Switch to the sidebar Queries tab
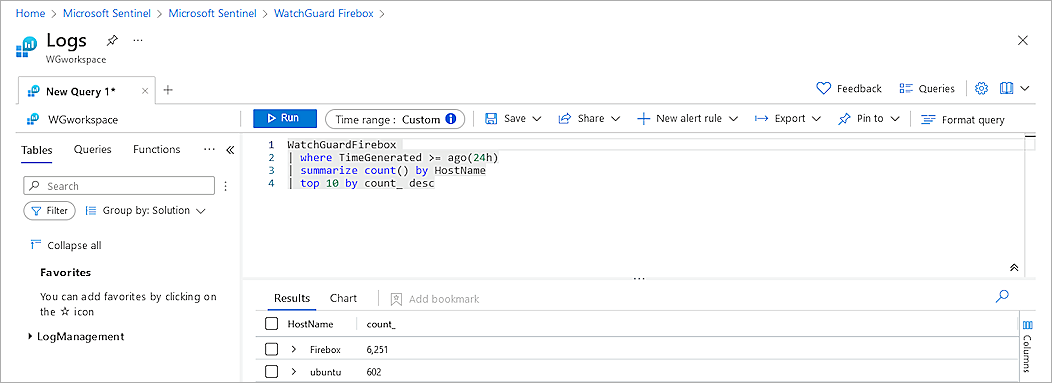This screenshot has width=1052, height=383. click(x=93, y=150)
